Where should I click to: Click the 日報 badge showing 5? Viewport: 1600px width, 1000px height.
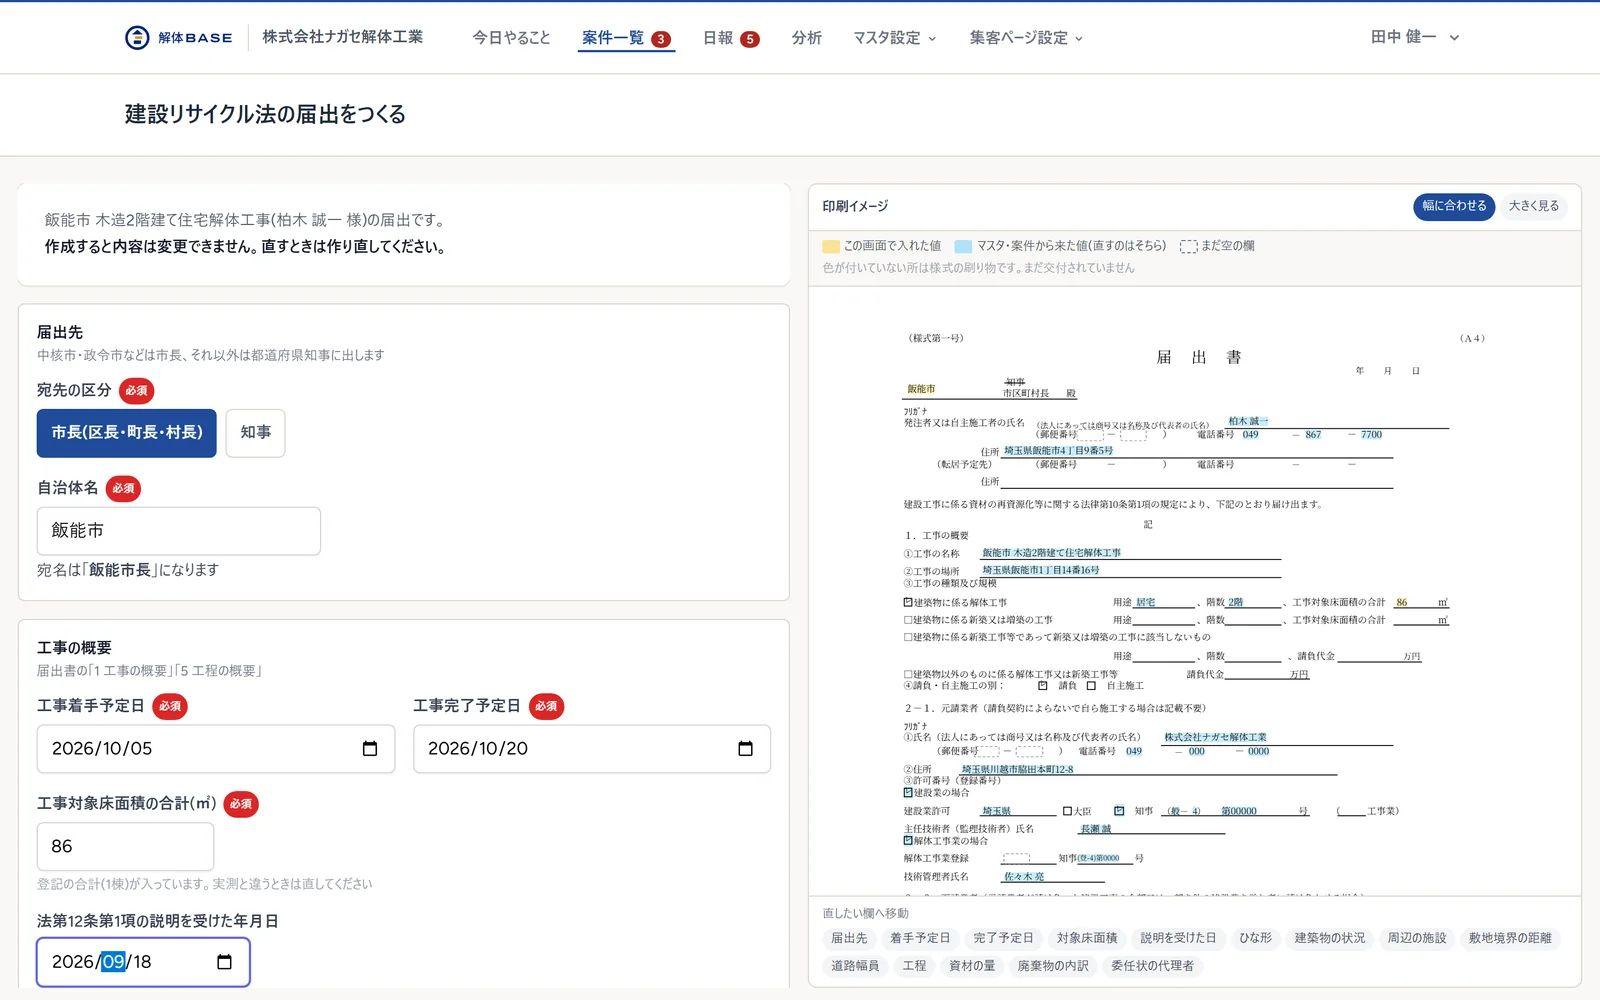coord(750,39)
